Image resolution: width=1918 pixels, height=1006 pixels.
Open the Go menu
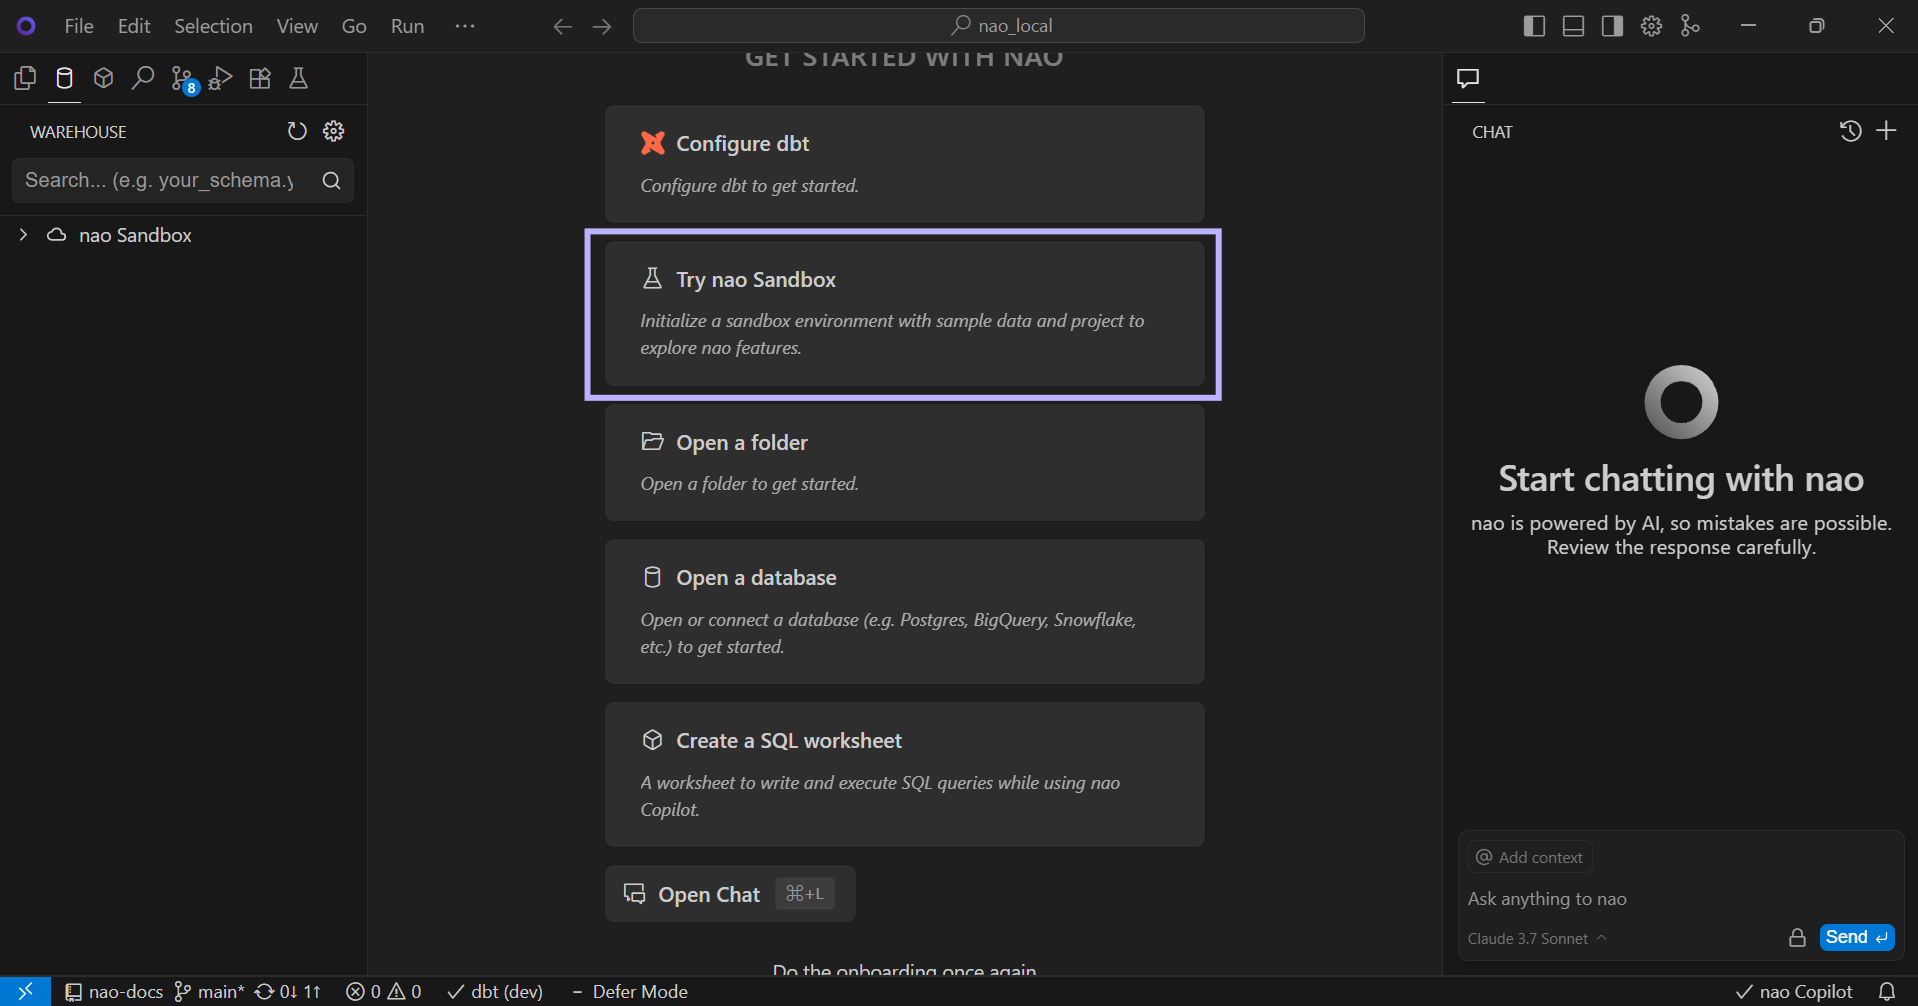(354, 26)
